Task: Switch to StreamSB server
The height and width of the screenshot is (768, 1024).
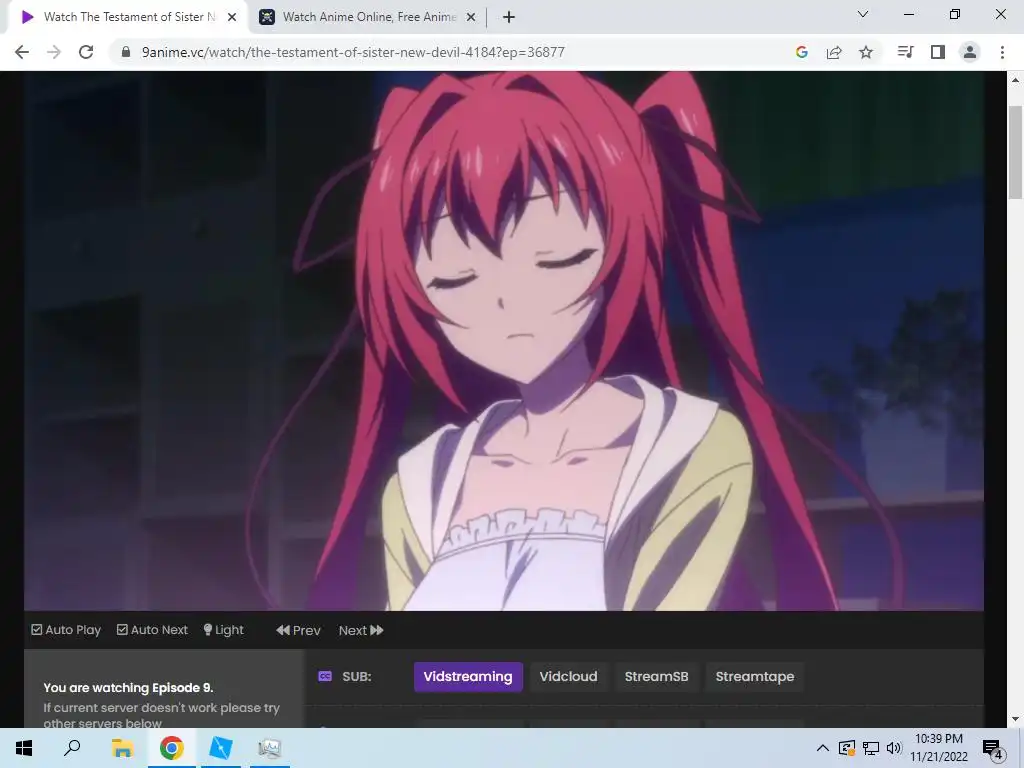Action: (x=656, y=677)
